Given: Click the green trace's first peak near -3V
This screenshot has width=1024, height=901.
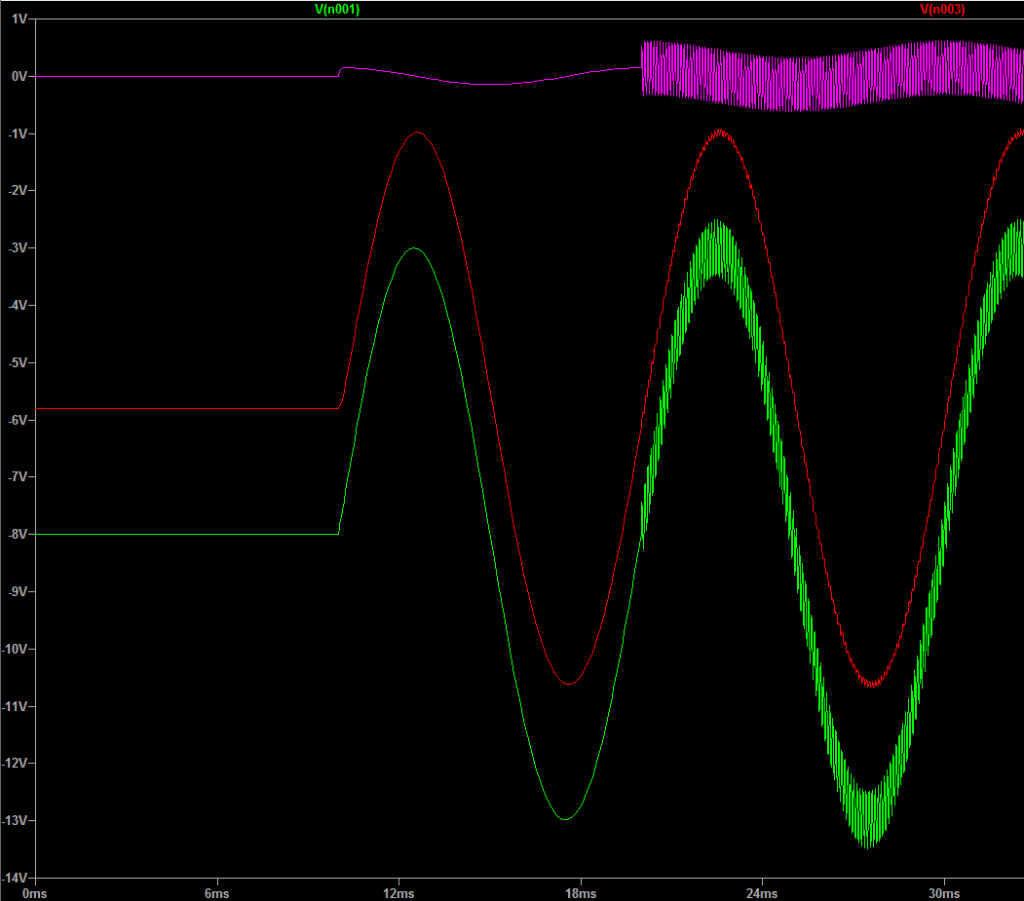Looking at the screenshot, I should (x=414, y=248).
